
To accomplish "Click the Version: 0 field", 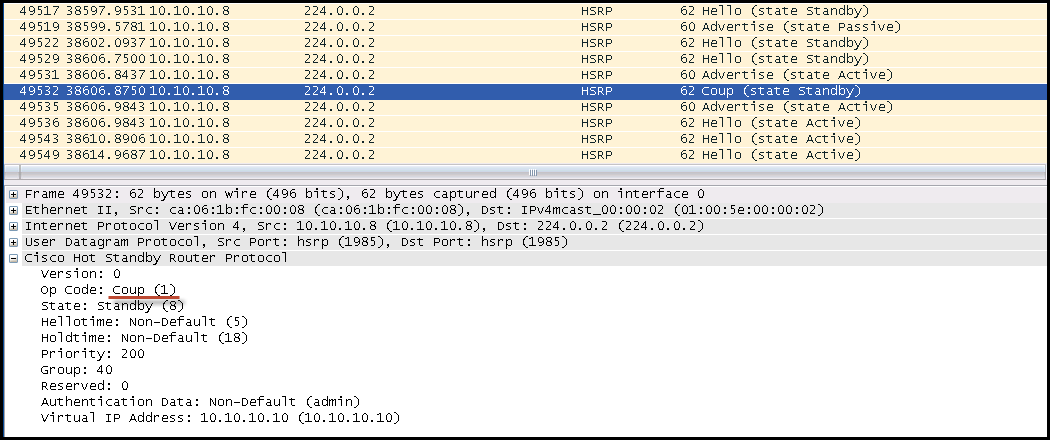I will pos(80,274).
